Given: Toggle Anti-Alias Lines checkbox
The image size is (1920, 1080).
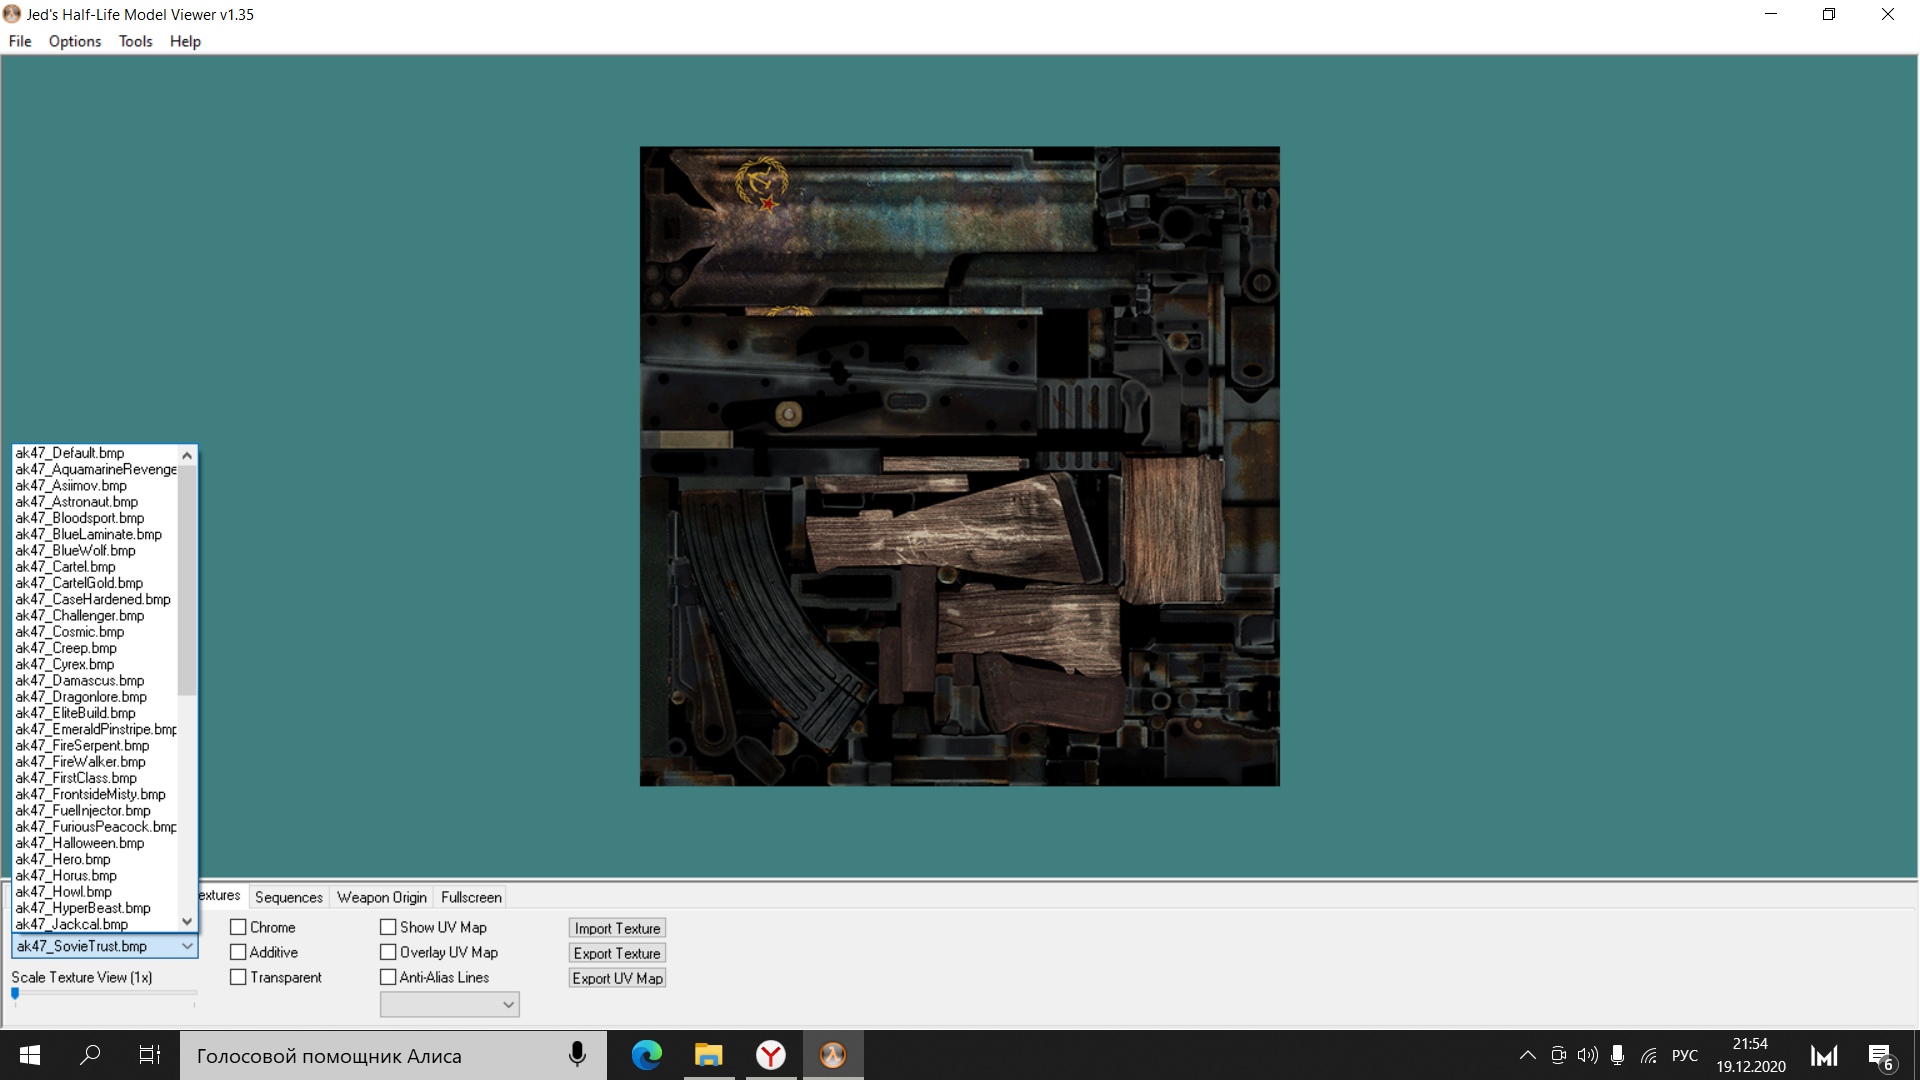Looking at the screenshot, I should (x=388, y=977).
